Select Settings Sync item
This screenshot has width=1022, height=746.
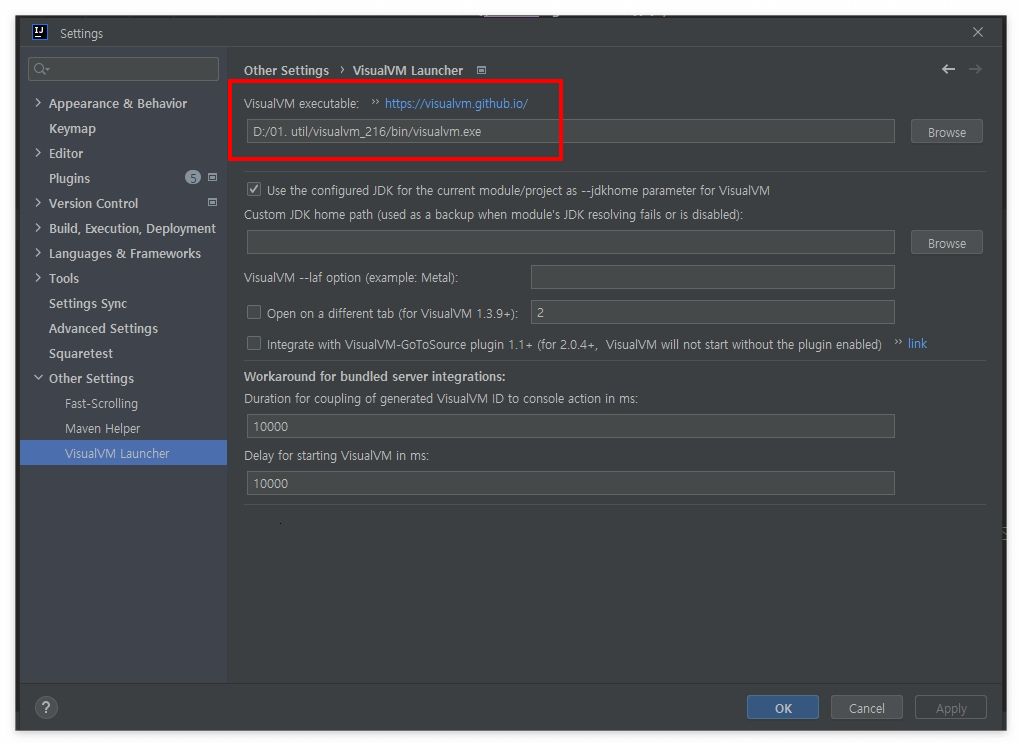[88, 304]
